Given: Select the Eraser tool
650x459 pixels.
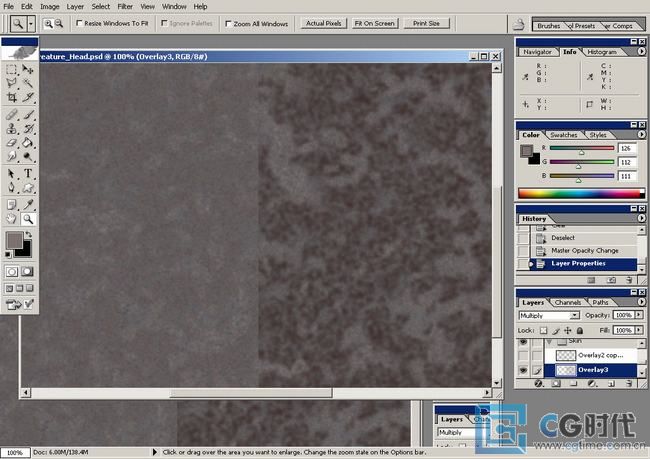Looking at the screenshot, I should (x=11, y=143).
